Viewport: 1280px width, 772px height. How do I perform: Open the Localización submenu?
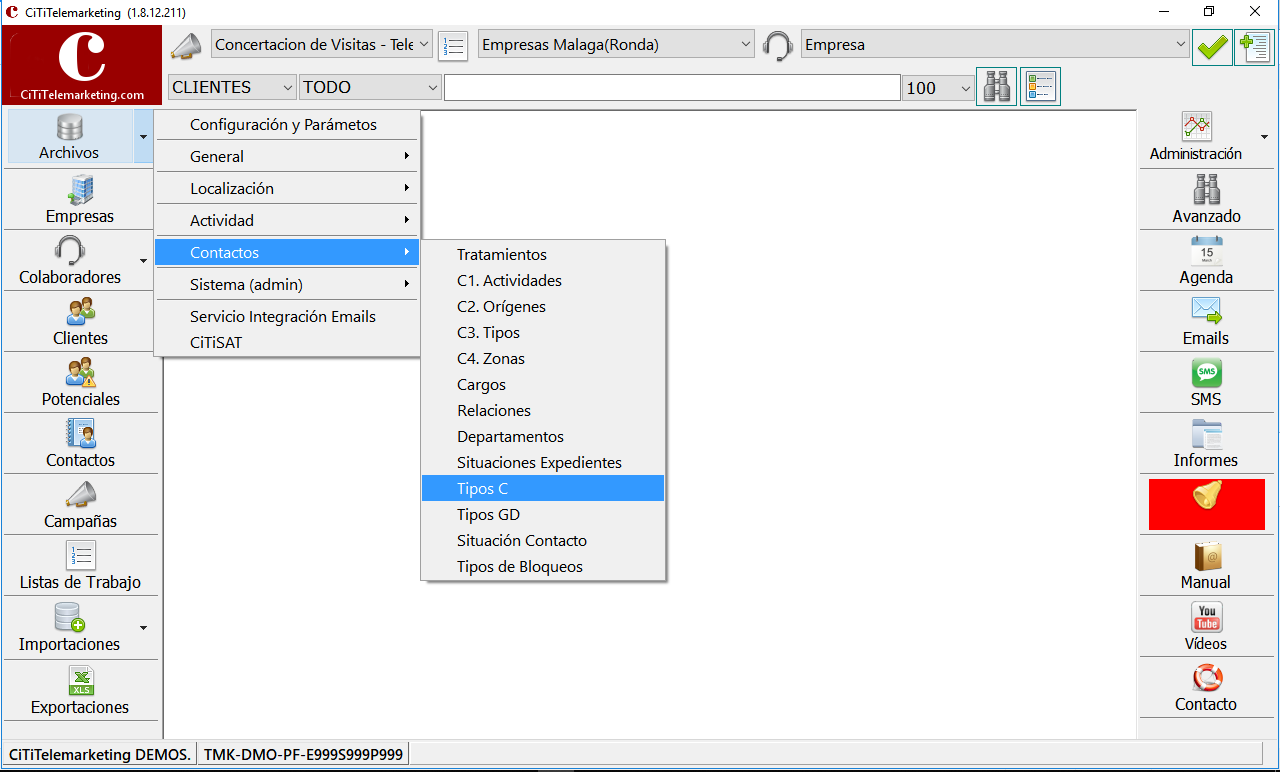287,188
